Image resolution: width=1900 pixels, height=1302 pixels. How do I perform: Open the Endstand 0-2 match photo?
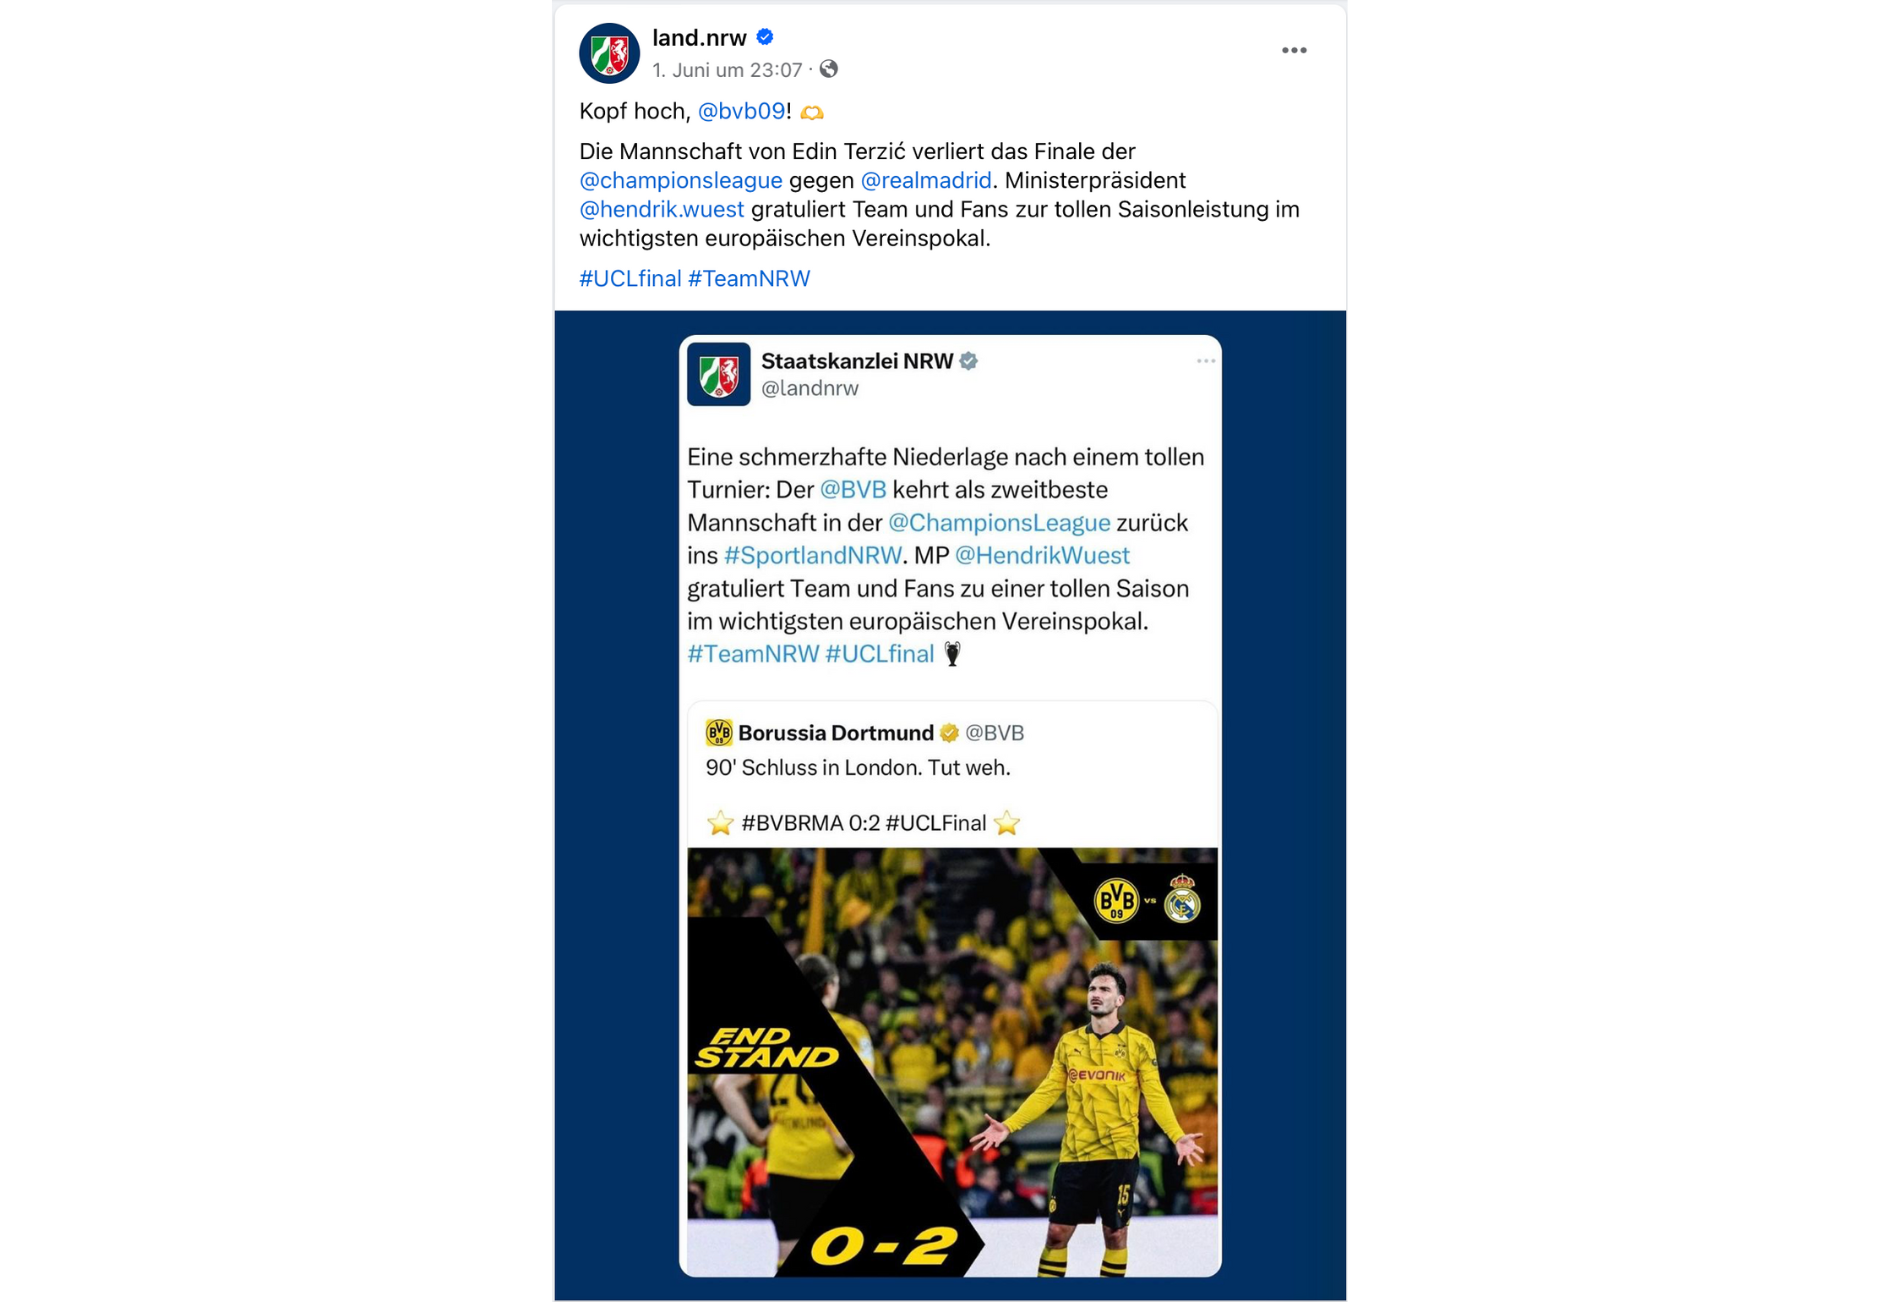click(x=952, y=1062)
